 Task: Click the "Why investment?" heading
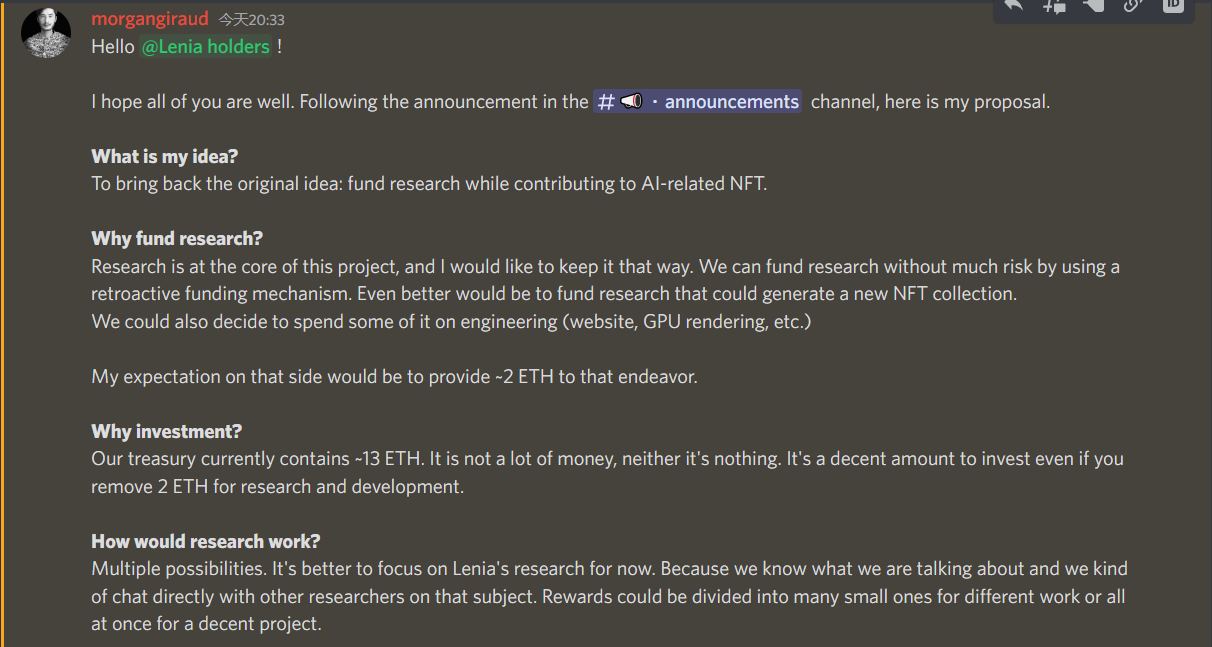pos(166,431)
